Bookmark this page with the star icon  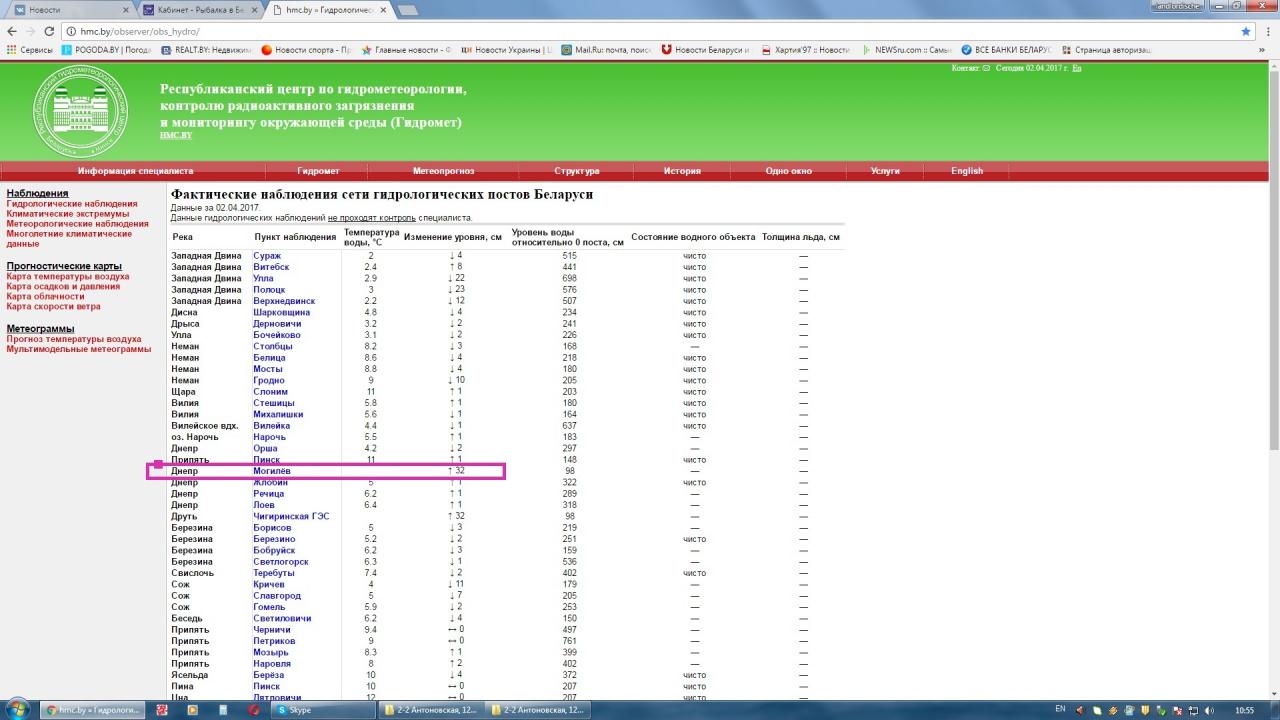click(1245, 31)
